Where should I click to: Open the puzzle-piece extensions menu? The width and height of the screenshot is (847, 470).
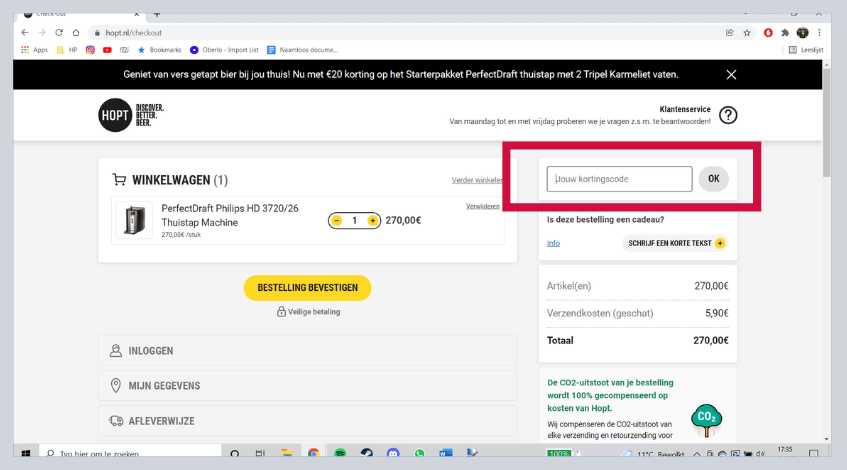[785, 32]
